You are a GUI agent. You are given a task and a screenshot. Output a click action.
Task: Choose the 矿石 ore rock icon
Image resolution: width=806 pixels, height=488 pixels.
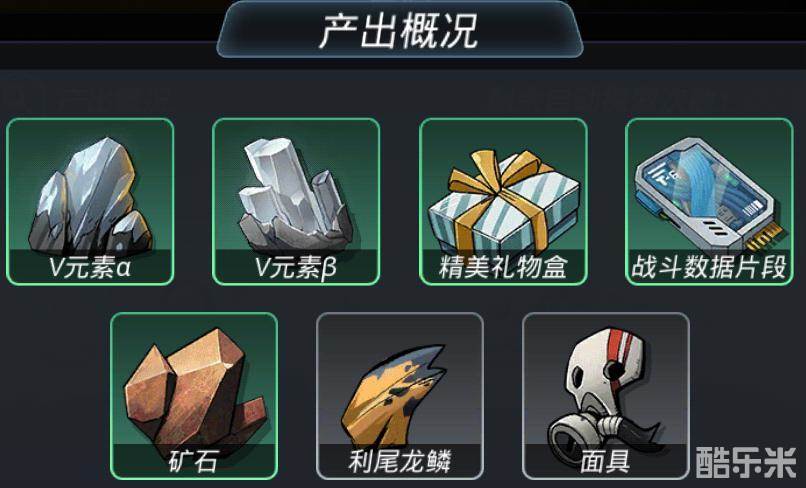[194, 389]
